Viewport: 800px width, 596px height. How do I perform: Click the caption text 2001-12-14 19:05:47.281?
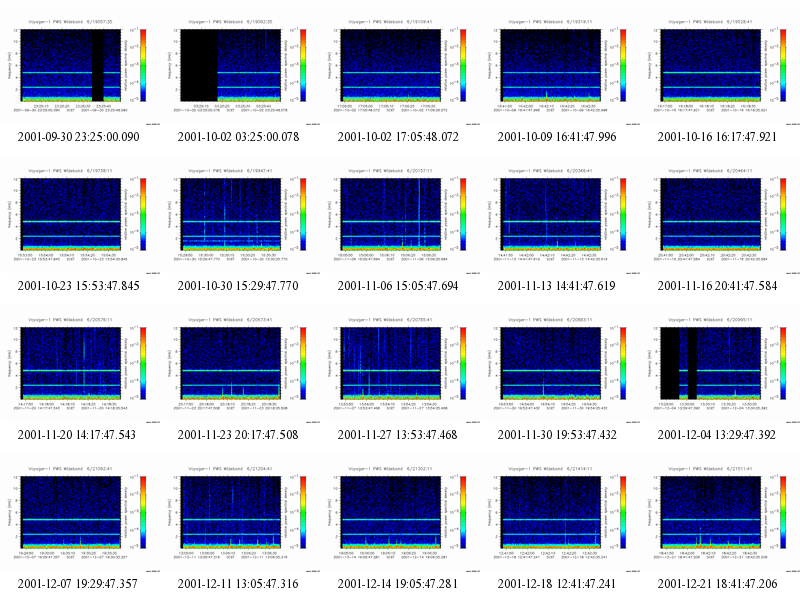point(397,584)
